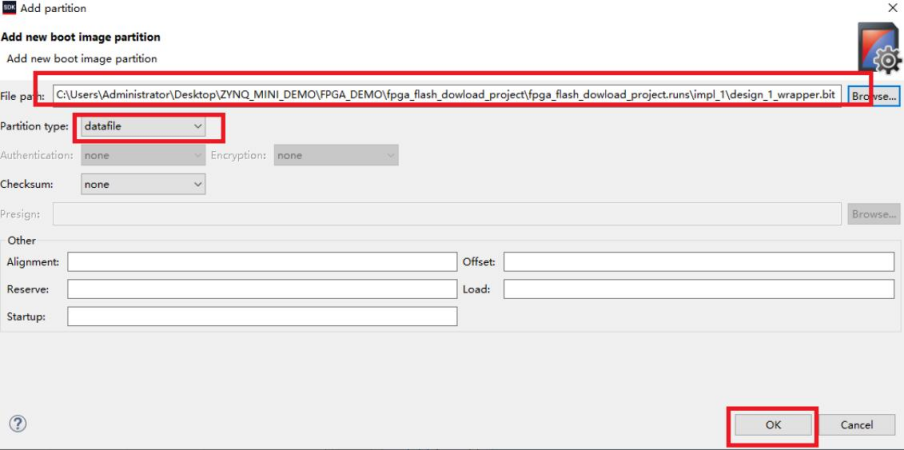
Task: Focus the Load input field
Action: pyautogui.click(x=698, y=289)
